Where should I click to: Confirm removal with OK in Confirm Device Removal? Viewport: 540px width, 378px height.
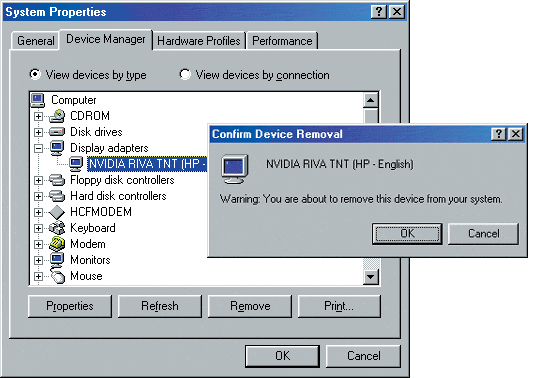tap(407, 234)
